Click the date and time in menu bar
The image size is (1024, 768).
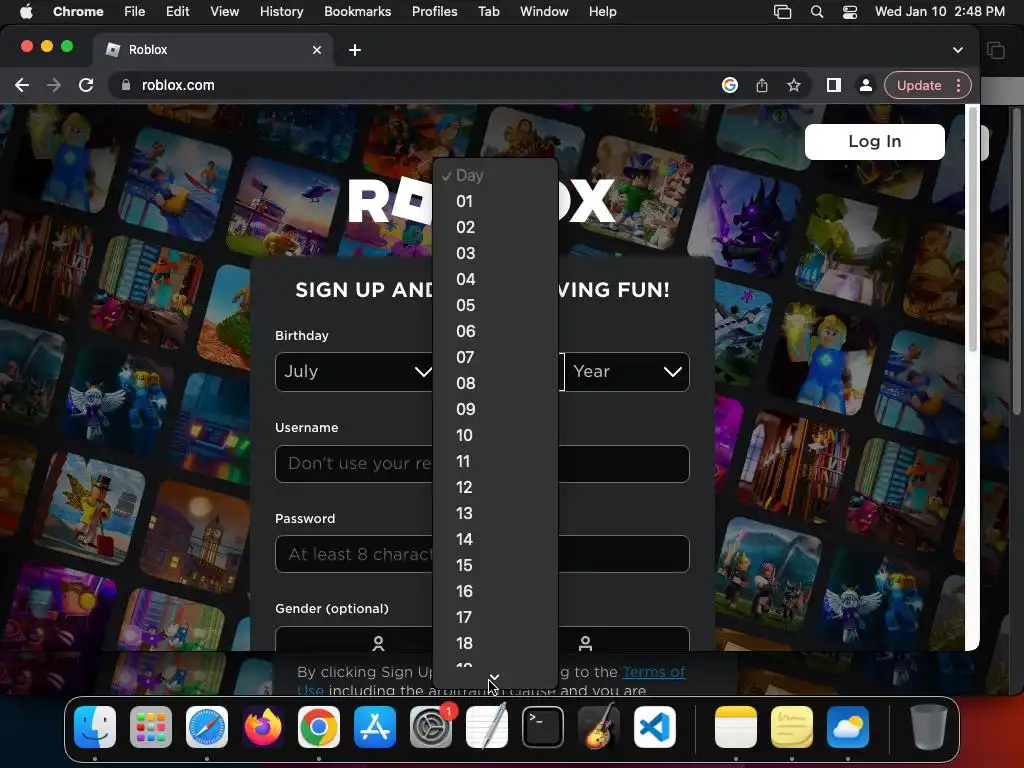coord(940,12)
